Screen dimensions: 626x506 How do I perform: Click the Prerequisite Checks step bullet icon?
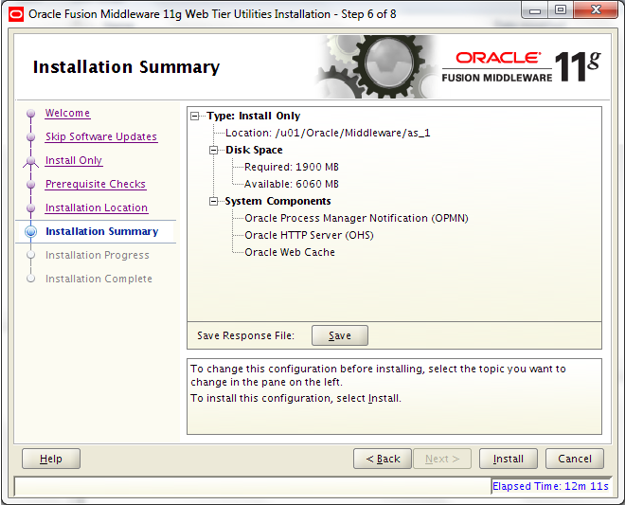31,185
